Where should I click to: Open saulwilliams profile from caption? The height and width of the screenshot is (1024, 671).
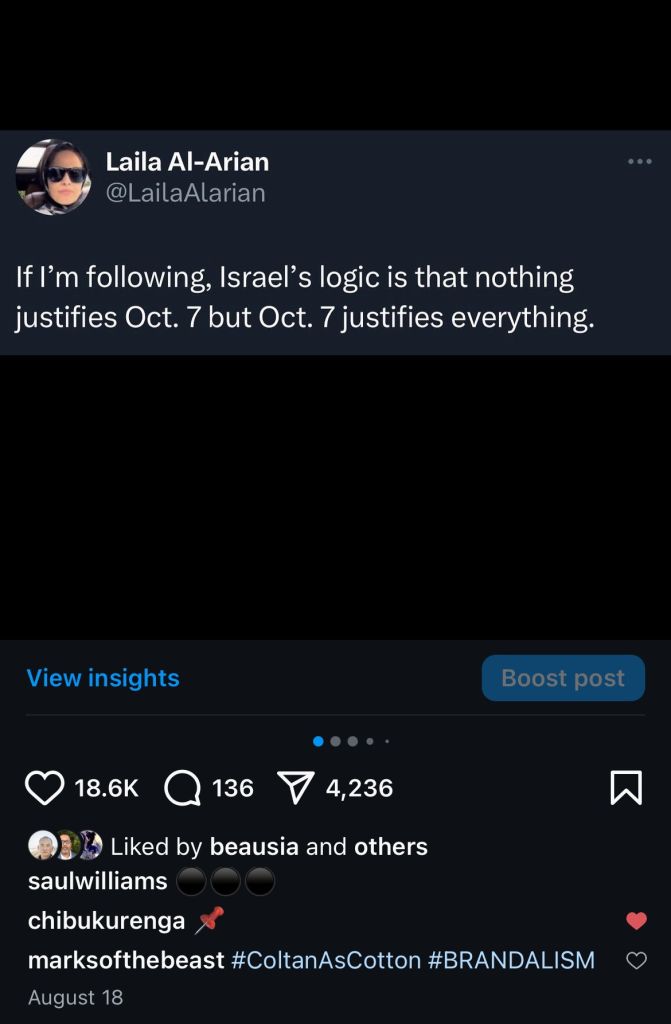tap(97, 881)
